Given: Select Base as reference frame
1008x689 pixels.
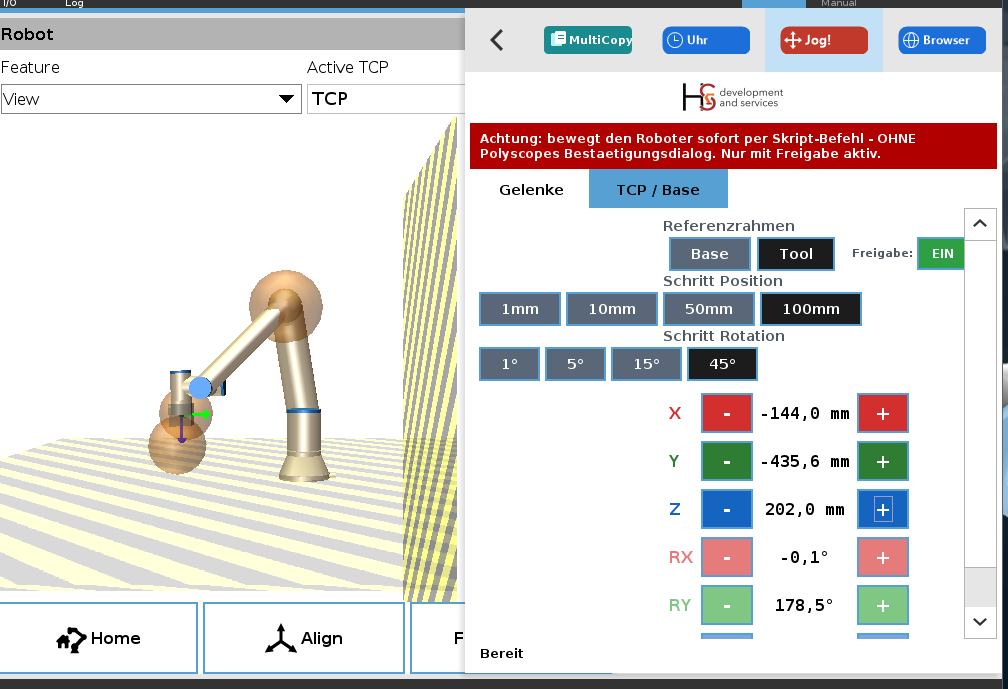Looking at the screenshot, I should pos(710,254).
